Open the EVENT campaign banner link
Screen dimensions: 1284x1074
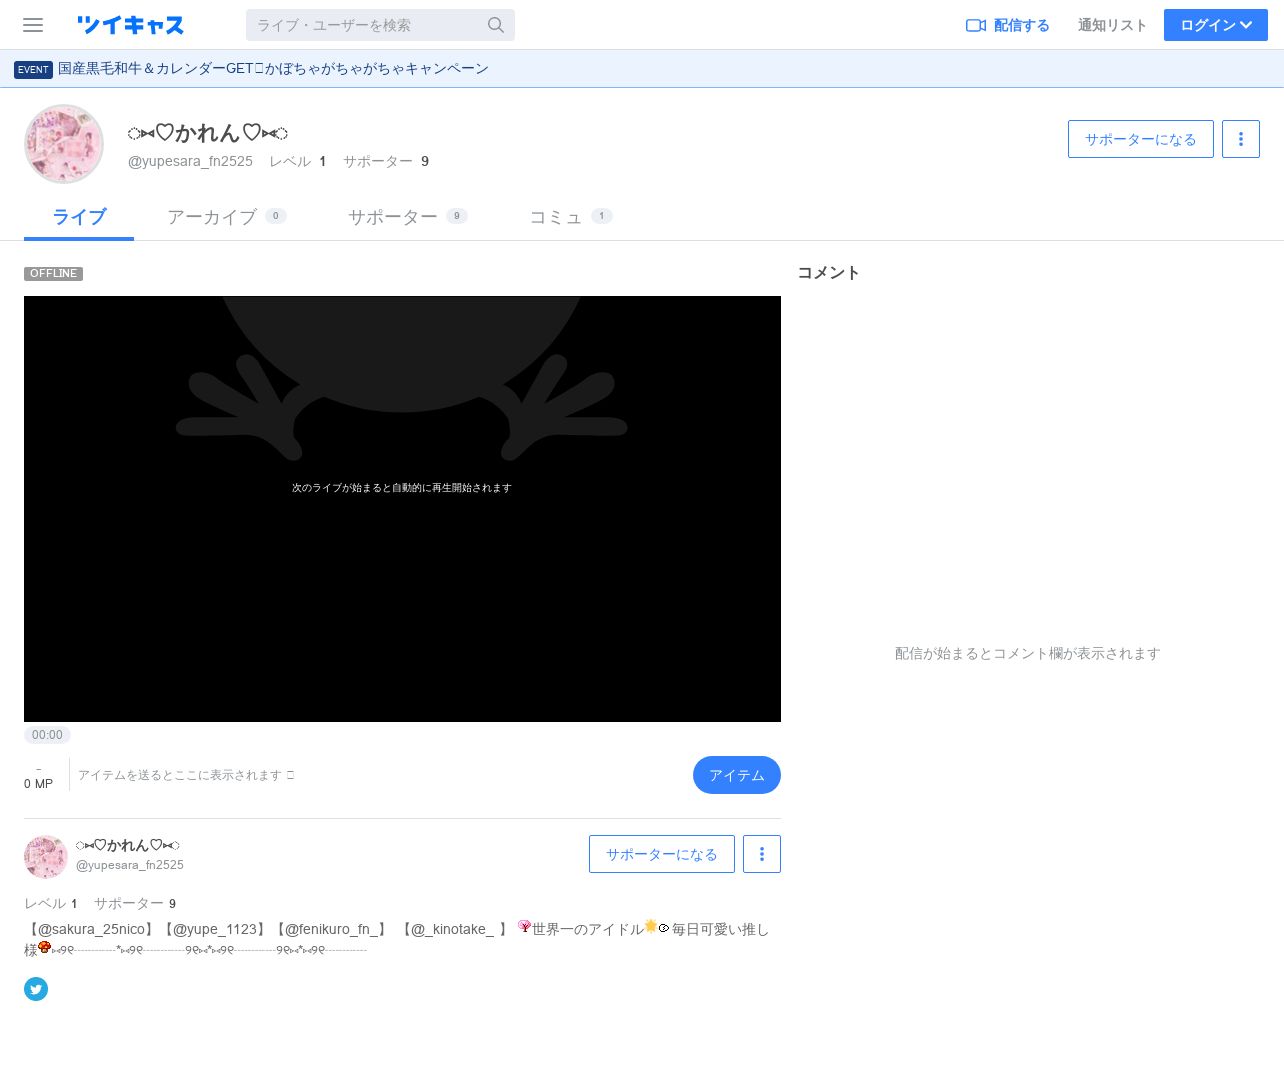coord(273,69)
